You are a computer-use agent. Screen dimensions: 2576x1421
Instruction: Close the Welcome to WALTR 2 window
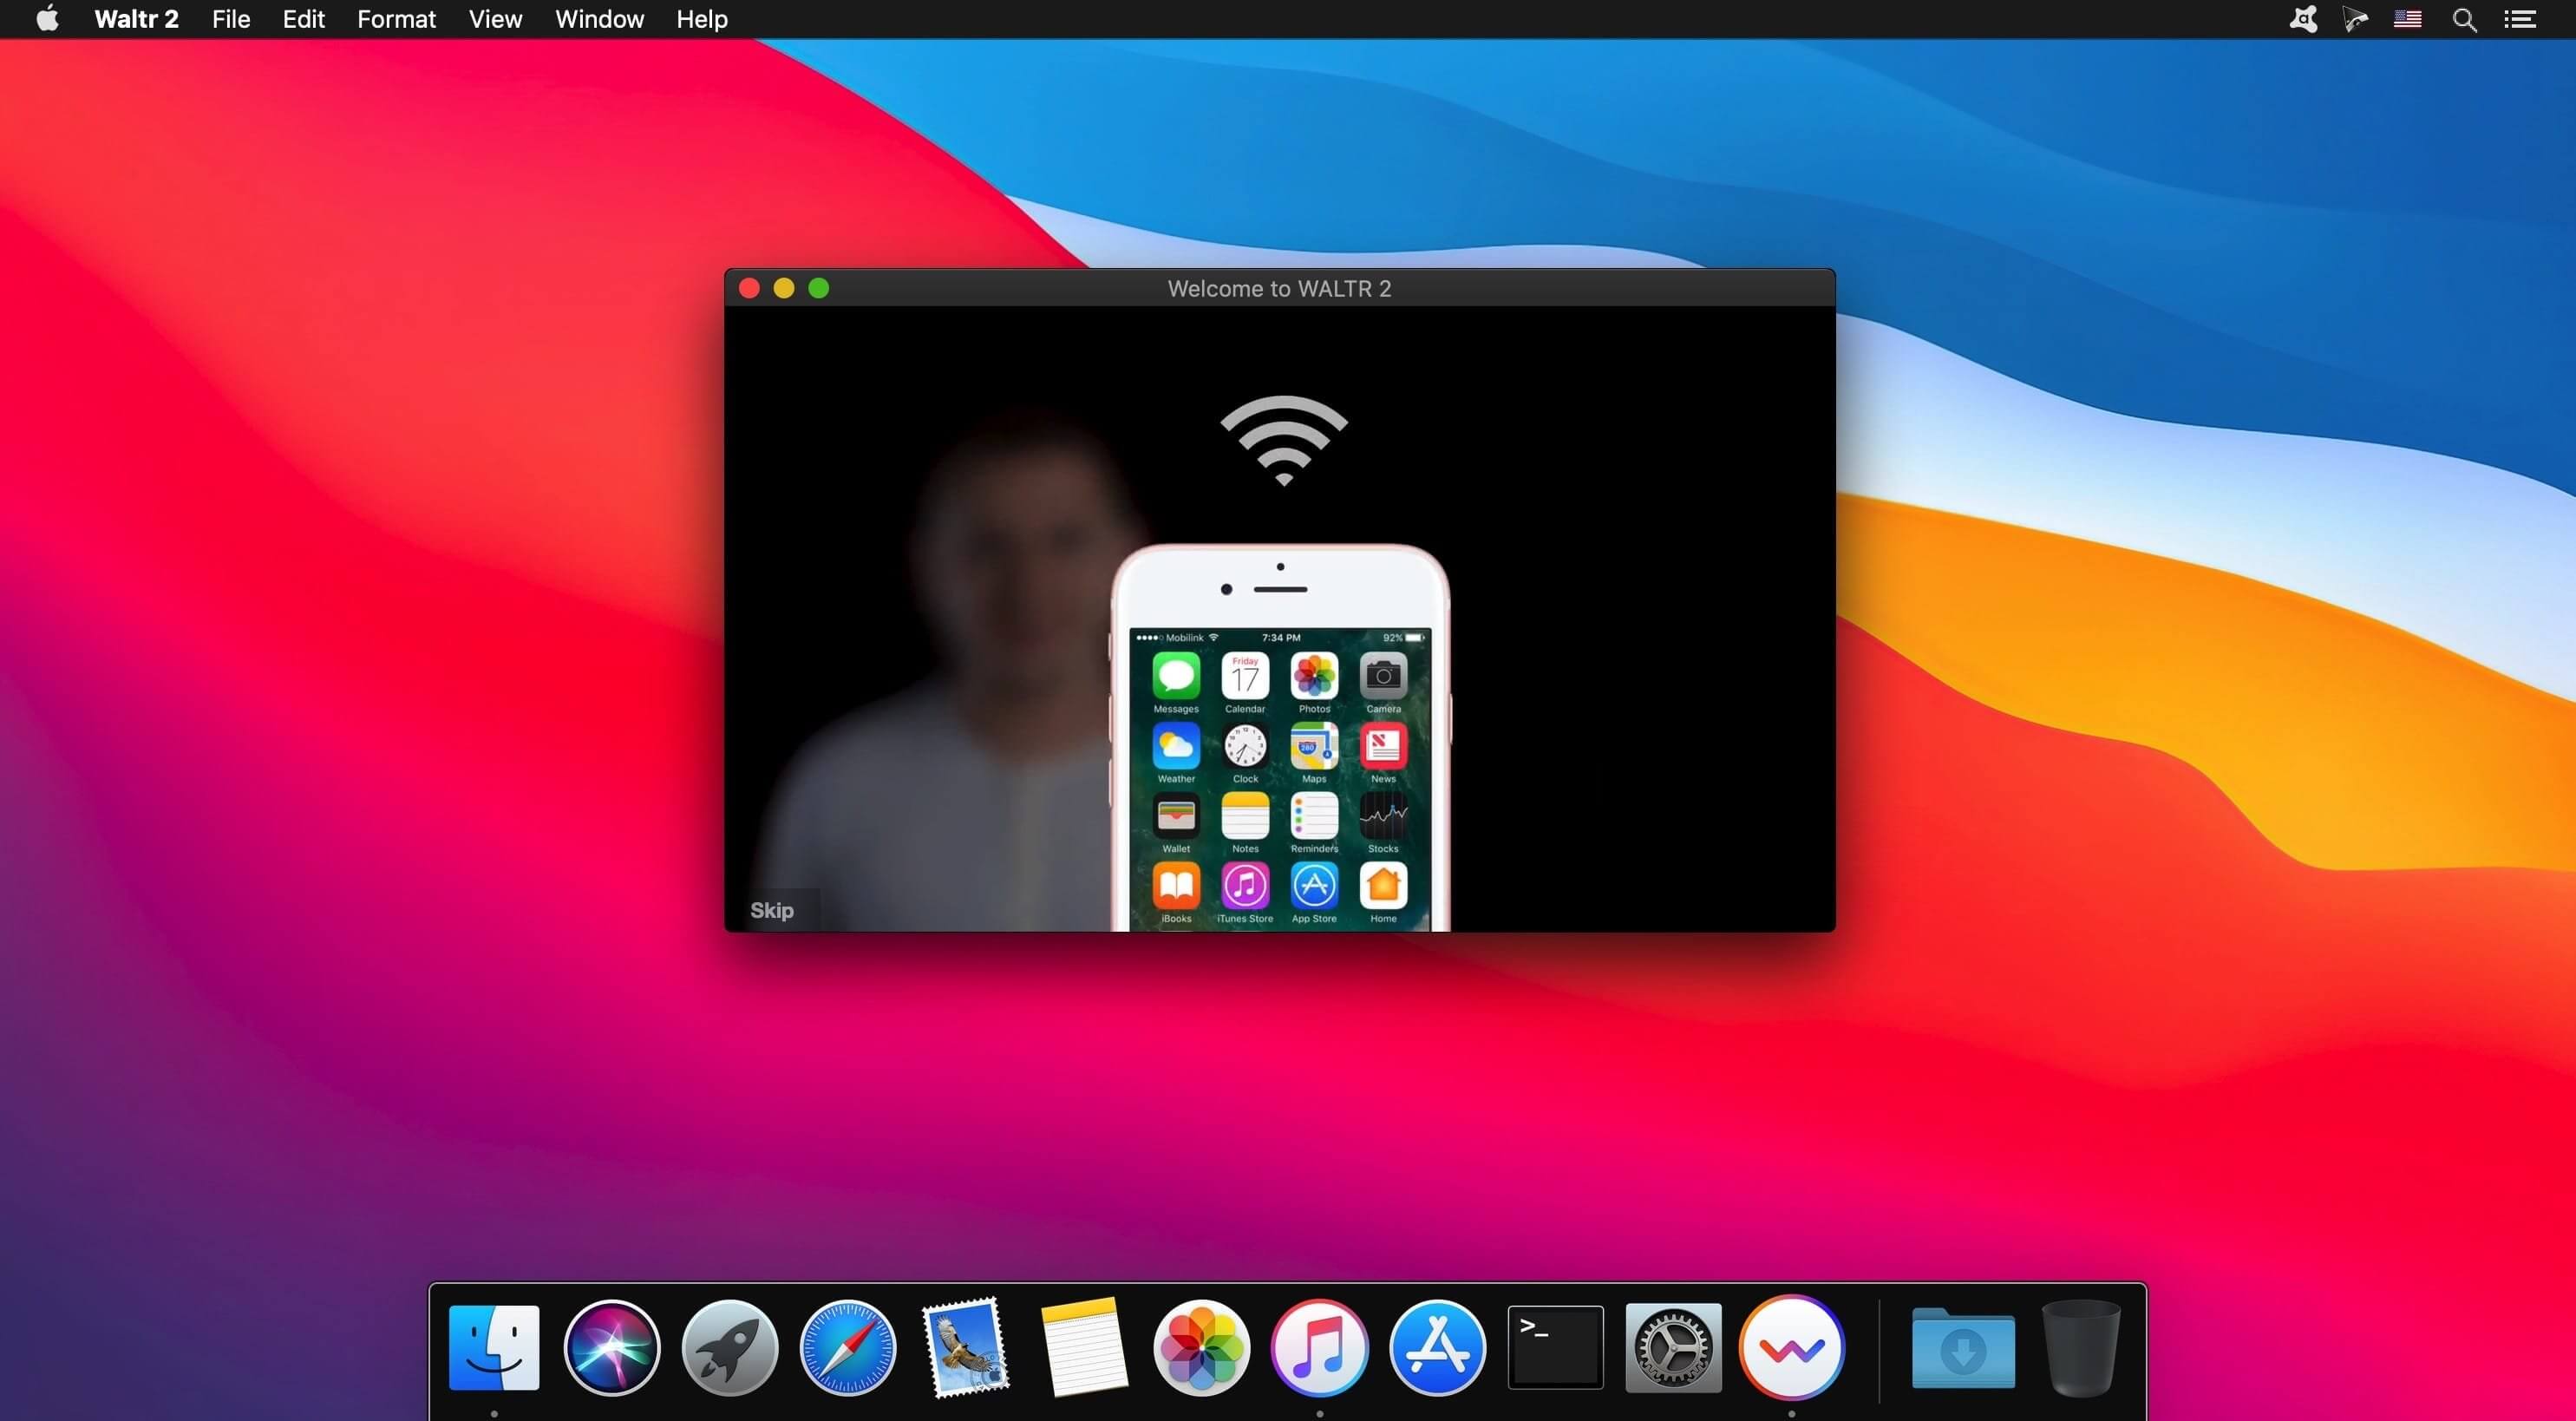(x=749, y=288)
